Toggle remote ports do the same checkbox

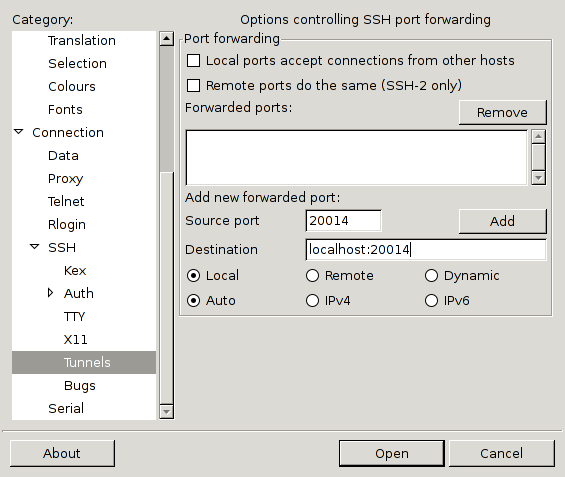coord(193,86)
